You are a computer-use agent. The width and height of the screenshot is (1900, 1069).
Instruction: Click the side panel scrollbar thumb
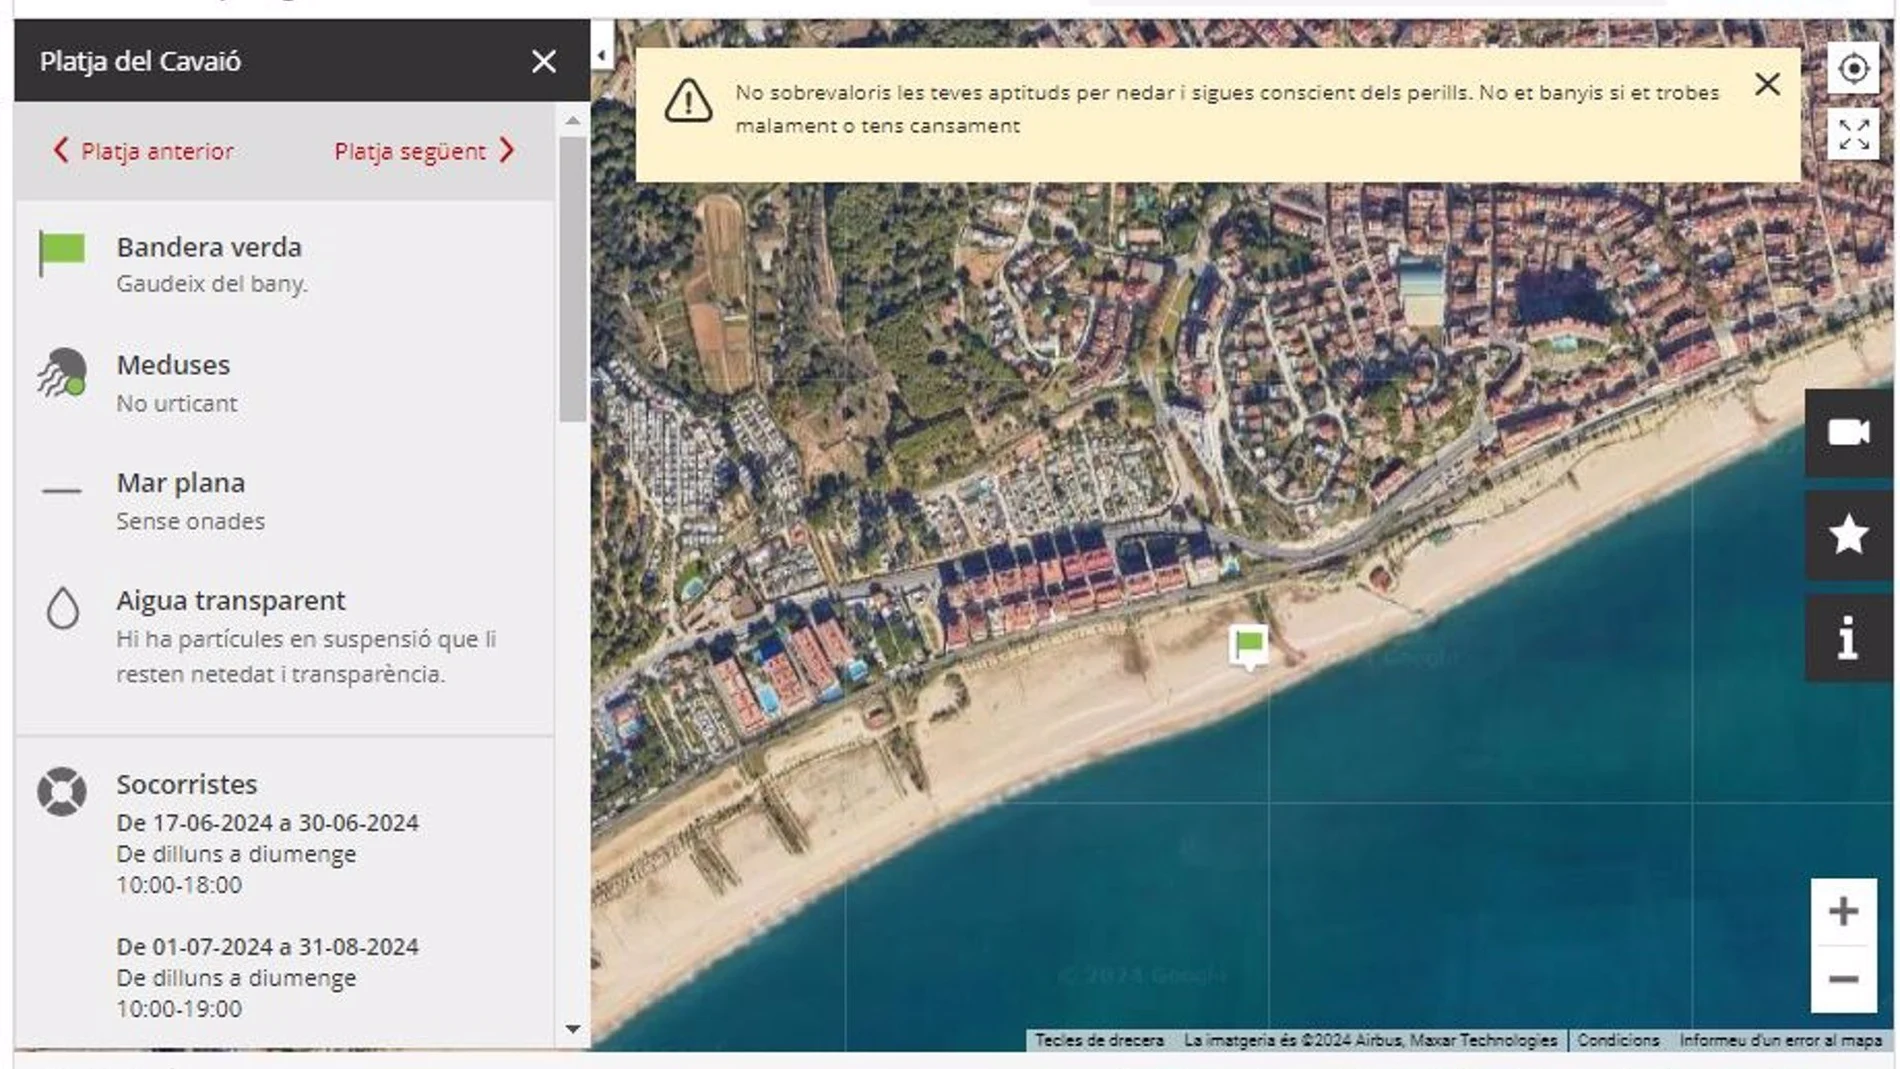tap(573, 279)
